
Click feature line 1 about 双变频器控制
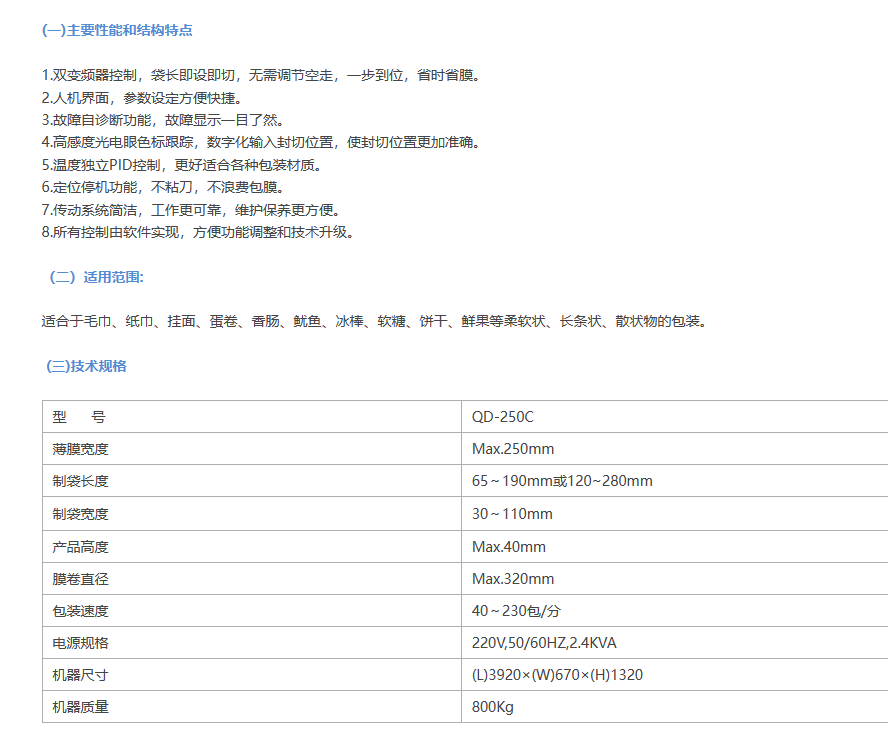pos(261,76)
